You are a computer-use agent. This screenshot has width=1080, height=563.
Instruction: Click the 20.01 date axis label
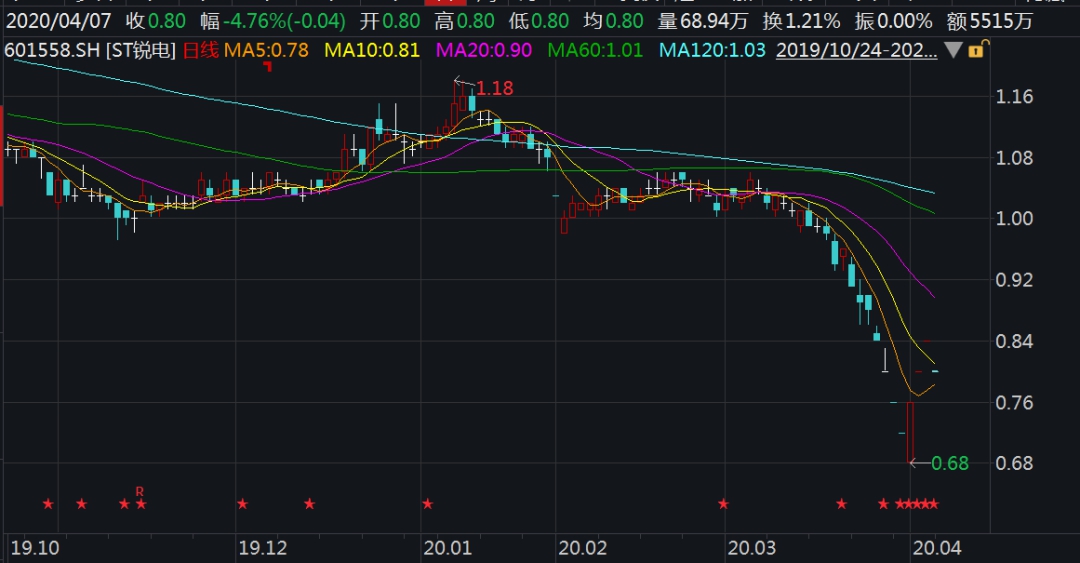448,549
